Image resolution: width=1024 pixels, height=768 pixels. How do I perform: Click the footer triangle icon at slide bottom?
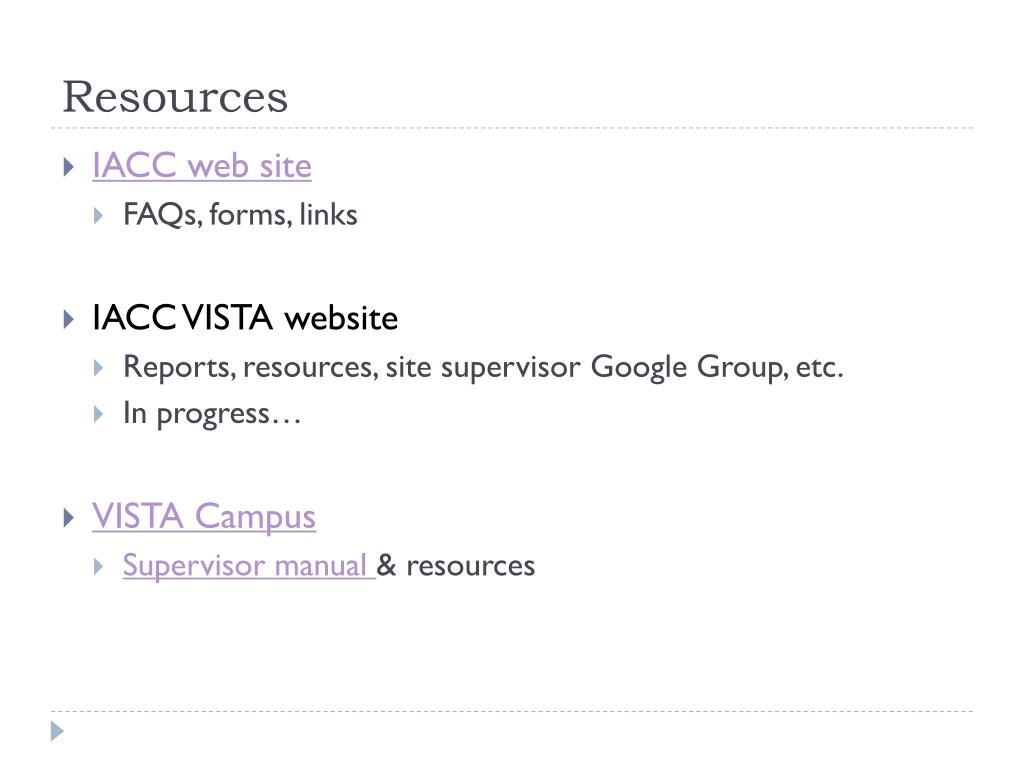pyautogui.click(x=57, y=731)
